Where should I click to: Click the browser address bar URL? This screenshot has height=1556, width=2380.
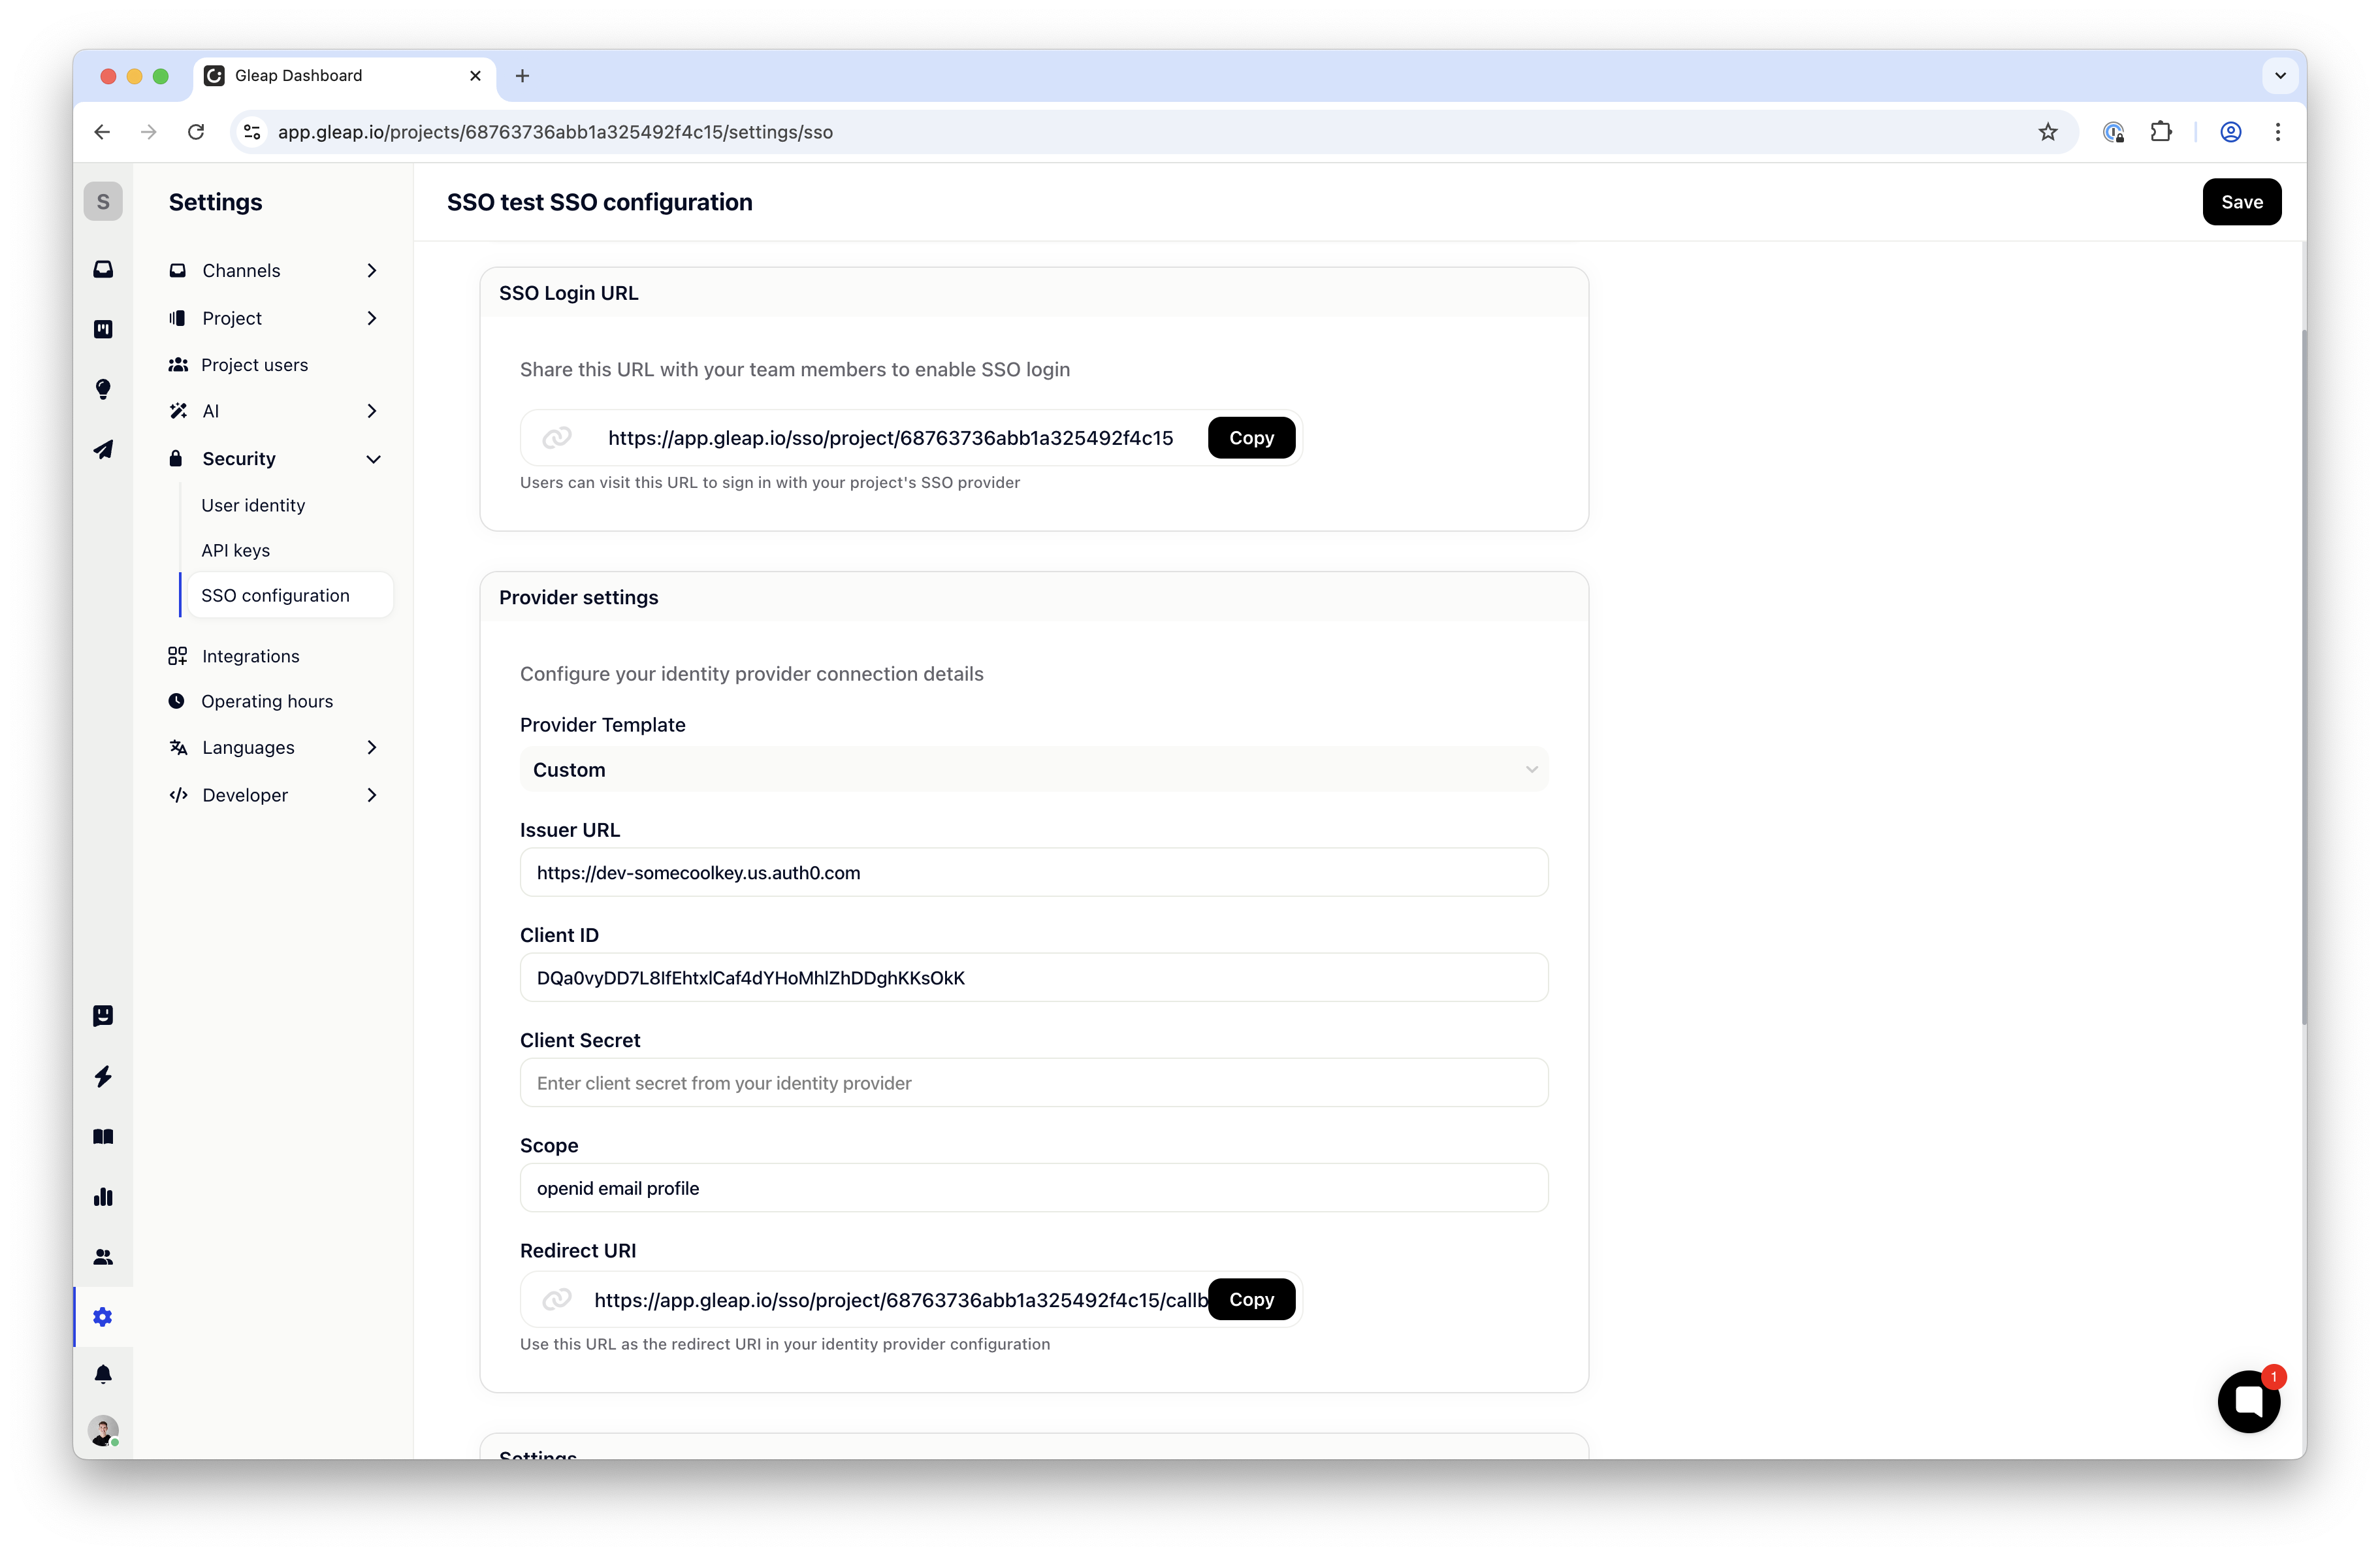click(x=555, y=132)
